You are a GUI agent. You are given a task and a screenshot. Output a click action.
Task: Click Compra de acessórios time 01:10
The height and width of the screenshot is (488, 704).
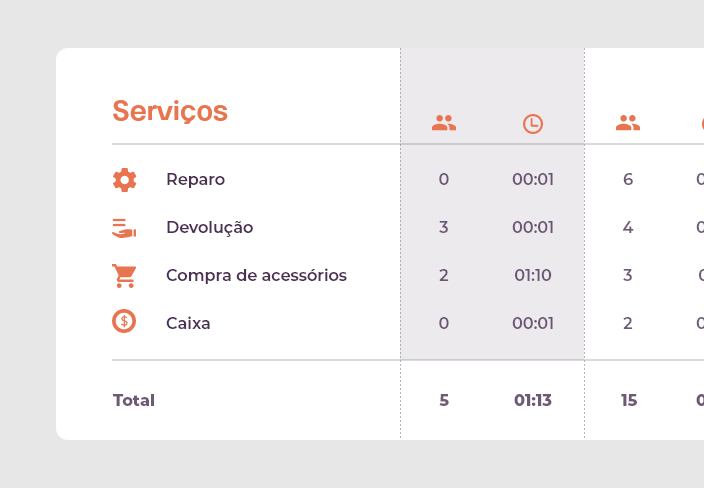(x=533, y=275)
